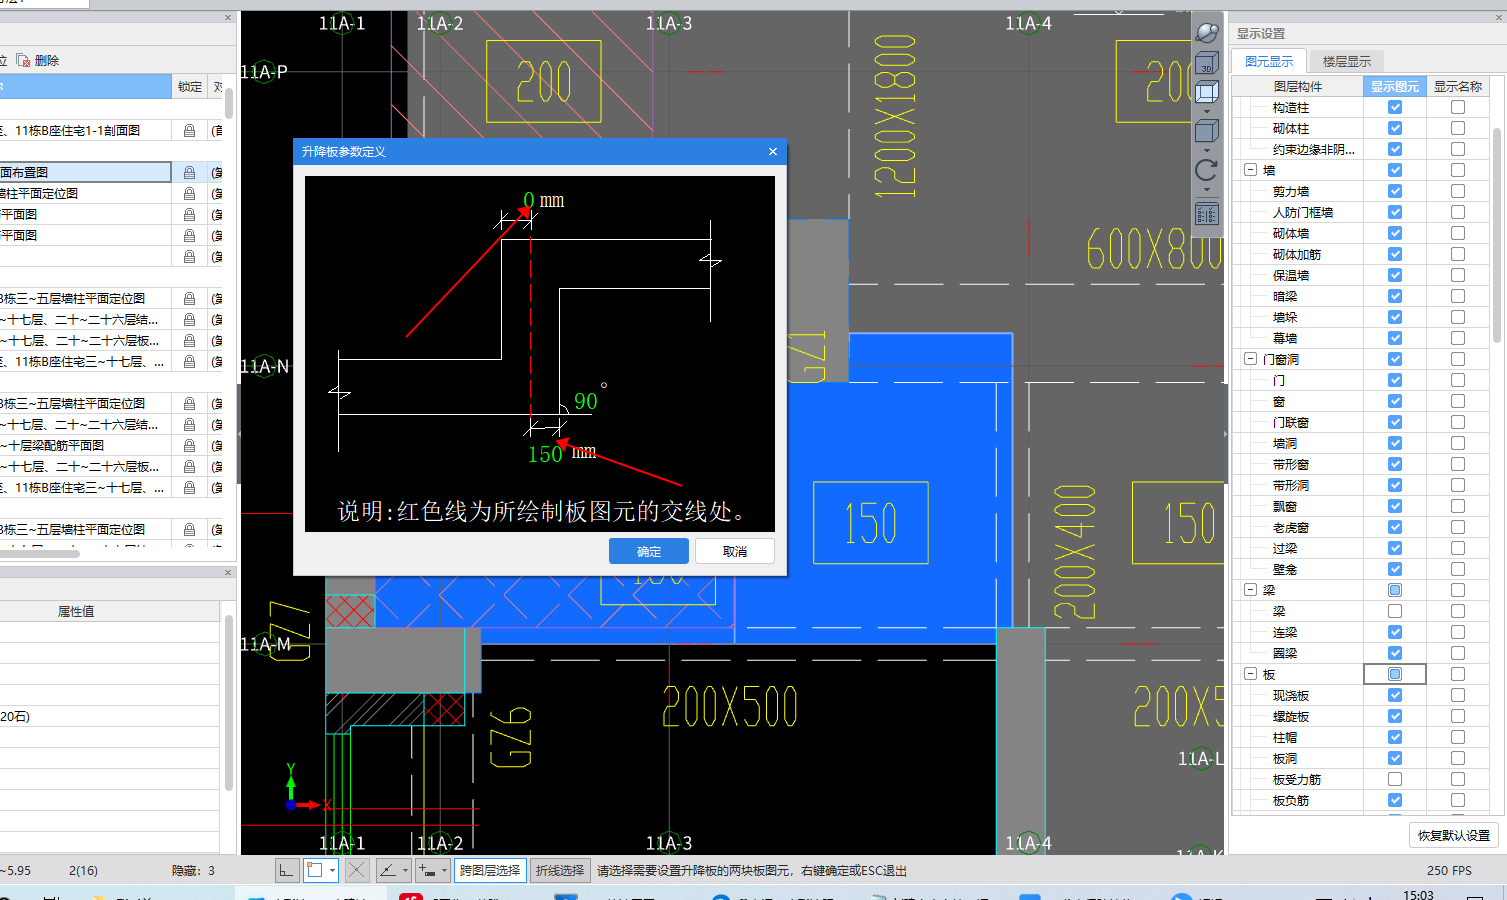This screenshot has height=900, width=1507.
Task: Click the 属性值 column header
Action: 76,611
